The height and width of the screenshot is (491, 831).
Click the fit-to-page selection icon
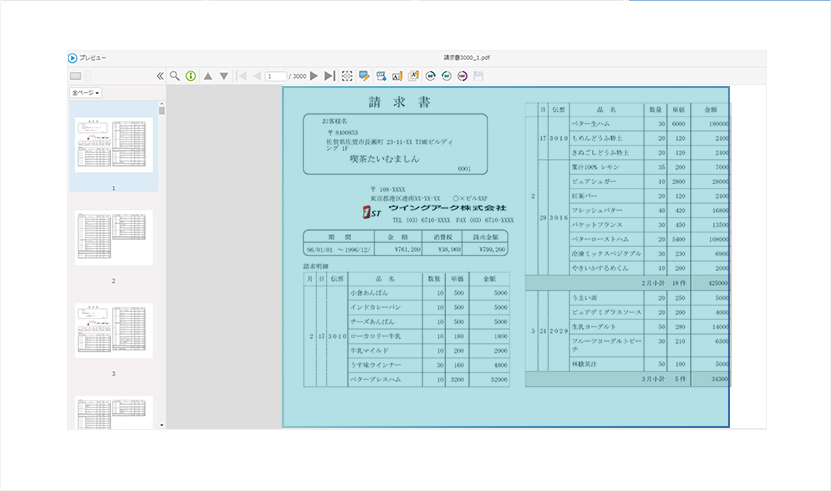pyautogui.click(x=347, y=76)
